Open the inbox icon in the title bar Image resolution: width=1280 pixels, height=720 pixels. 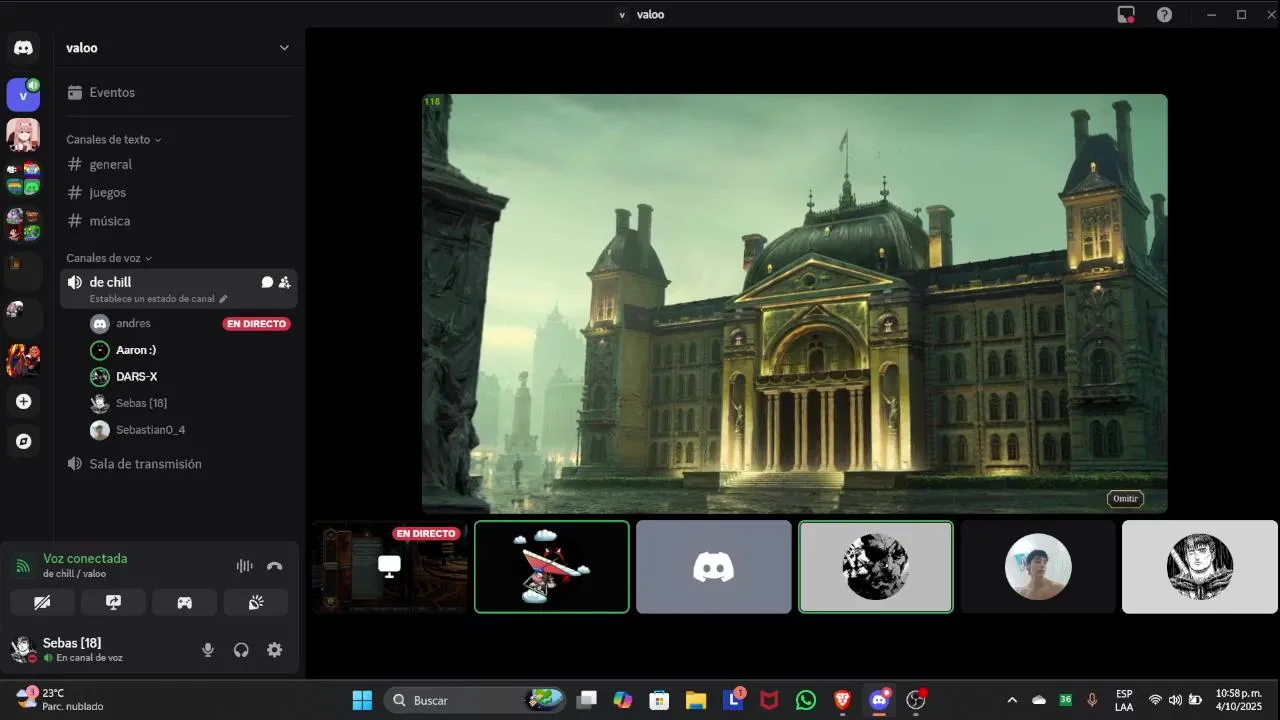pyautogui.click(x=1126, y=14)
